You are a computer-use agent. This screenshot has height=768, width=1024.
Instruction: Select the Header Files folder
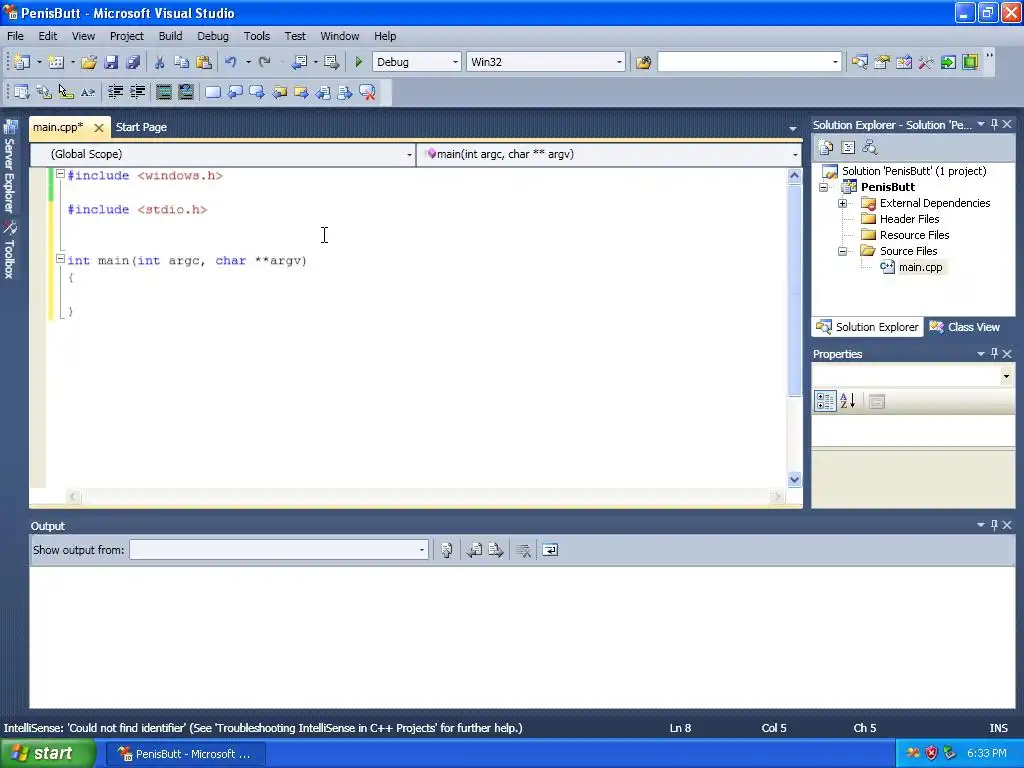coord(909,219)
